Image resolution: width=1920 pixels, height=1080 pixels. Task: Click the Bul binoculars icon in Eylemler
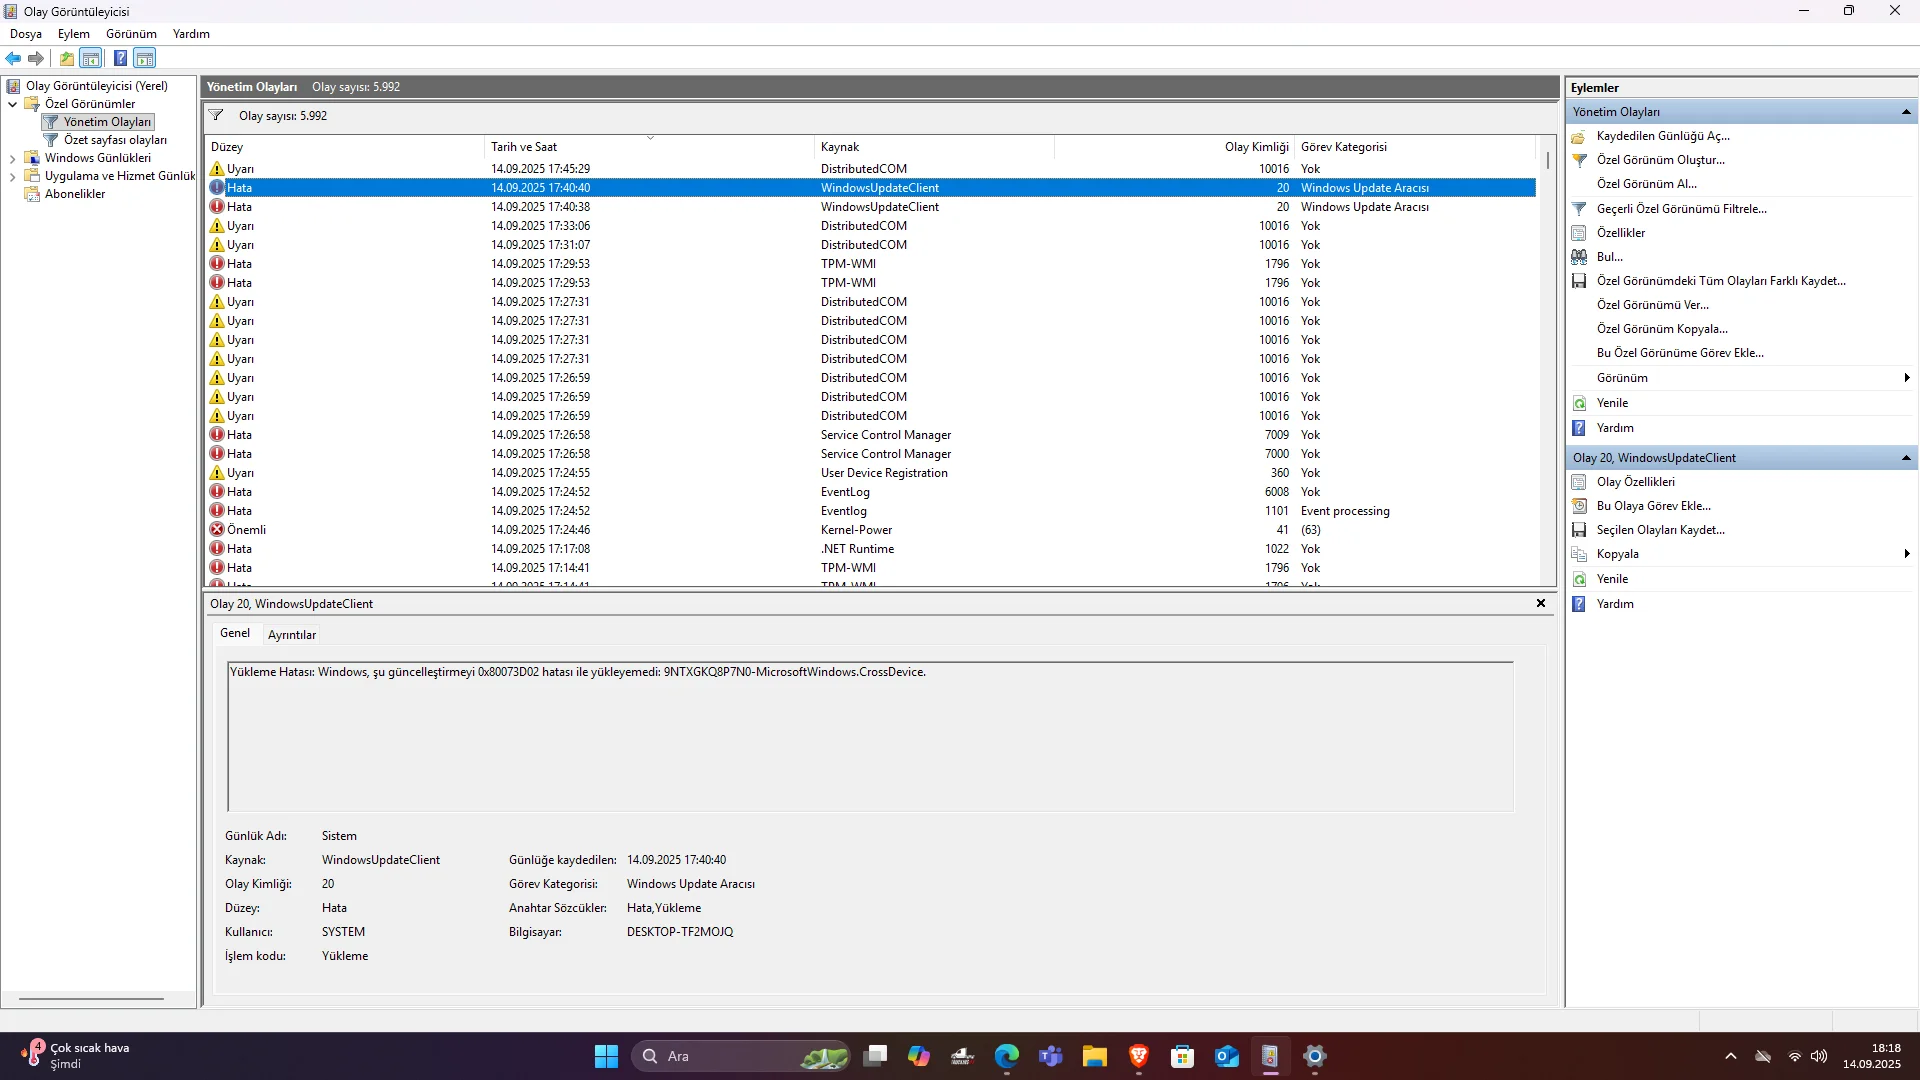1579,257
